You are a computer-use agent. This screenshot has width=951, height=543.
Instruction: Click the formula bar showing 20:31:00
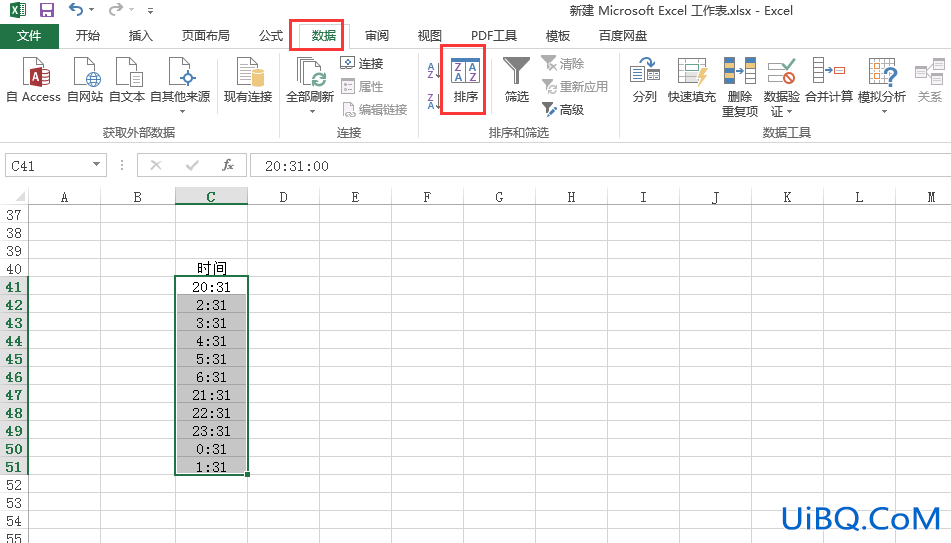600,166
